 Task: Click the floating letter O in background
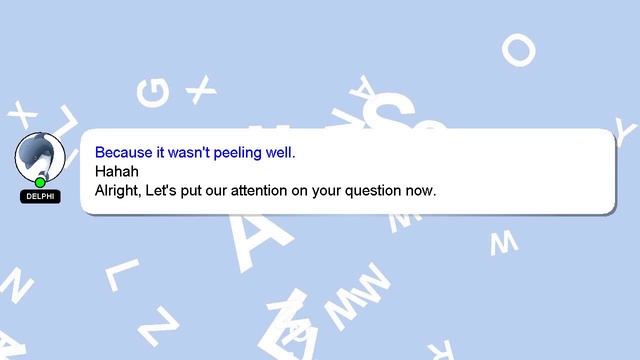pos(519,50)
